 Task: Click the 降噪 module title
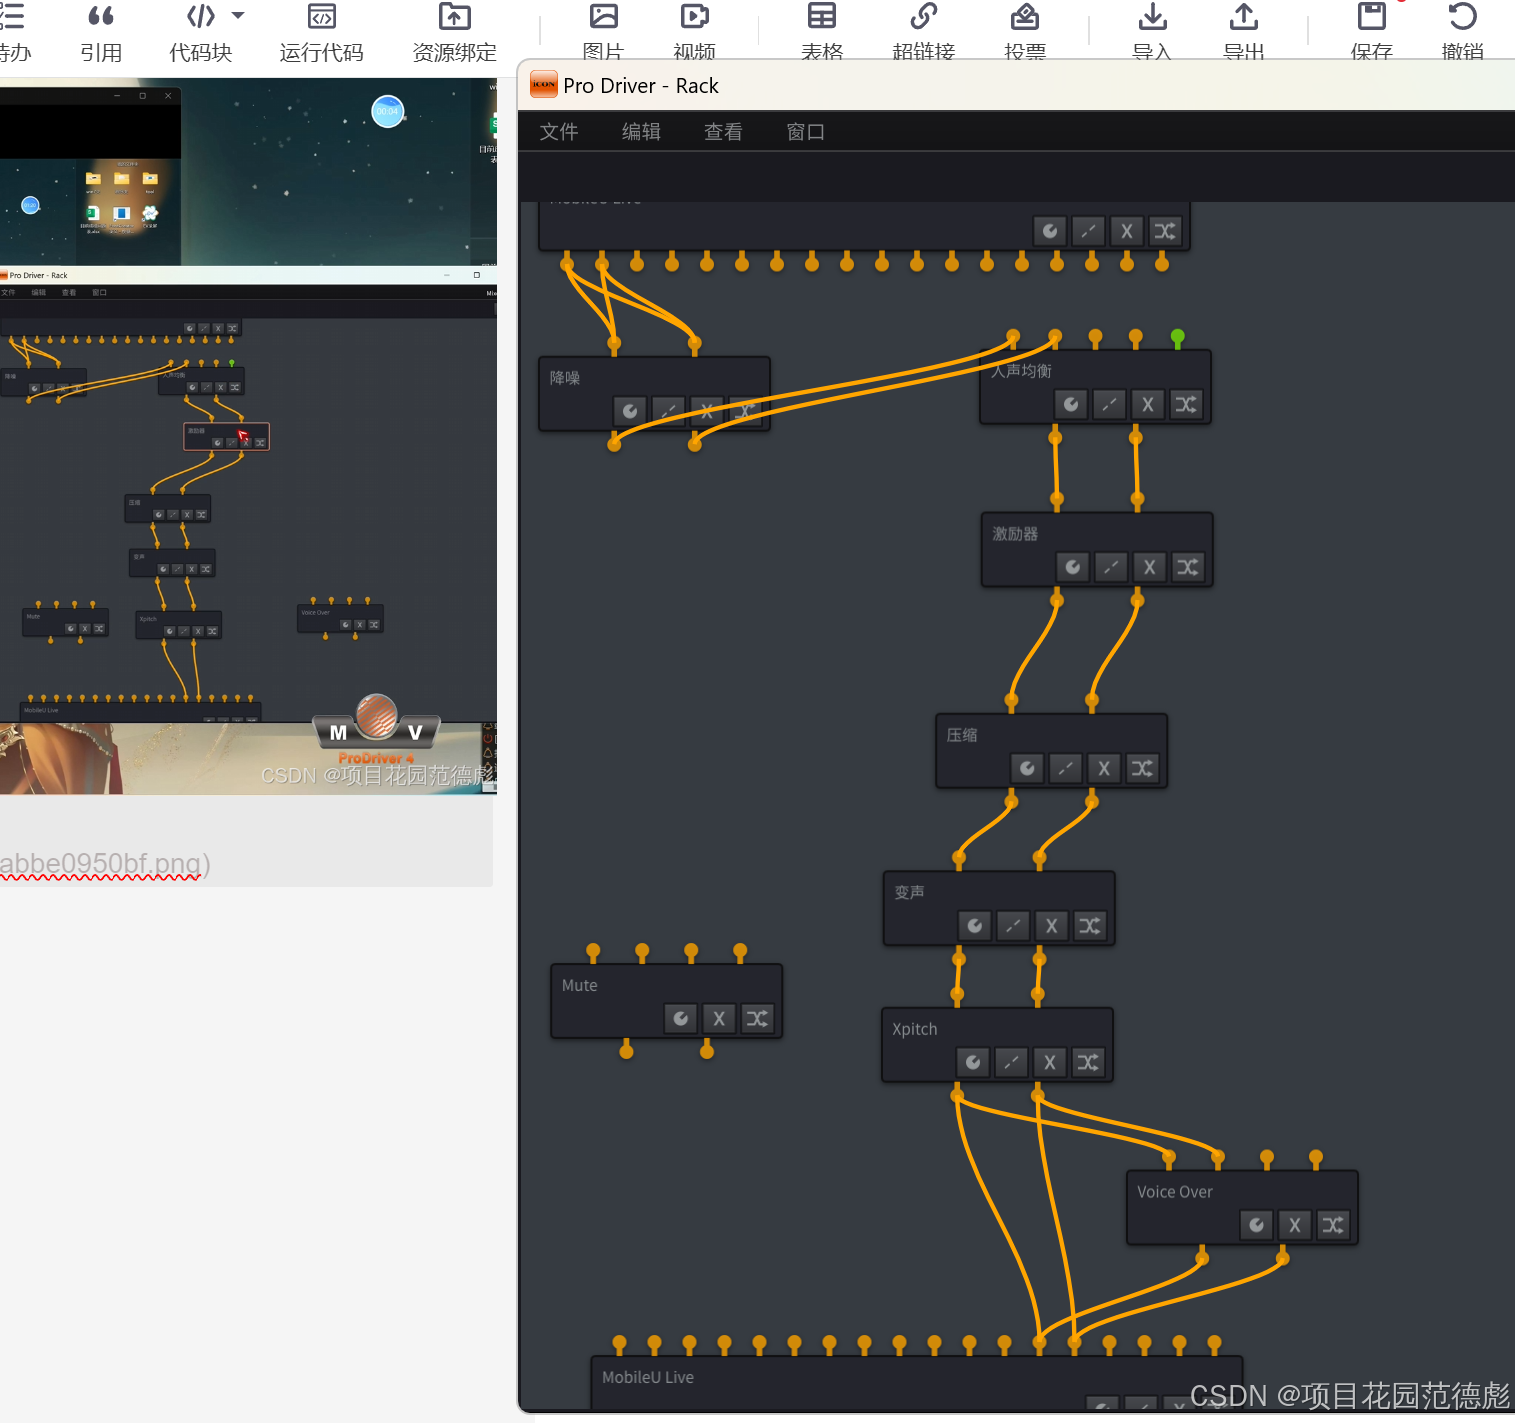pos(565,378)
